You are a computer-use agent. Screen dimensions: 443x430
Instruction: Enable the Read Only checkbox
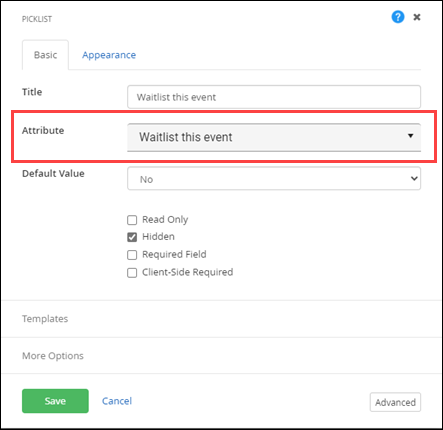tap(132, 220)
